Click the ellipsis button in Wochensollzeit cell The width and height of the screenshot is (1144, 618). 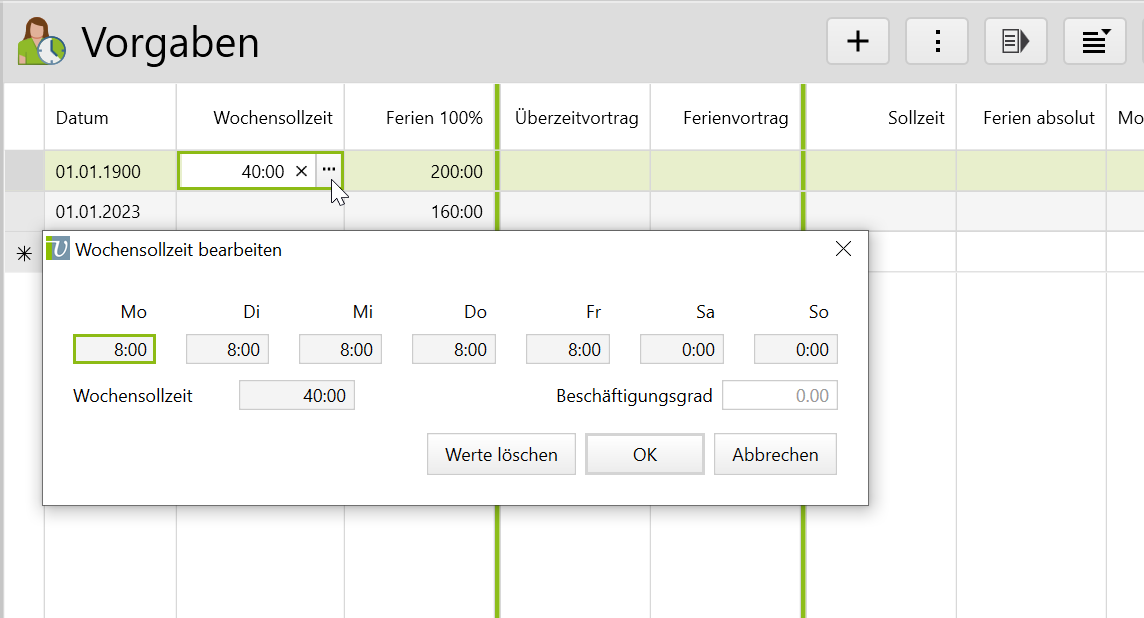329,171
